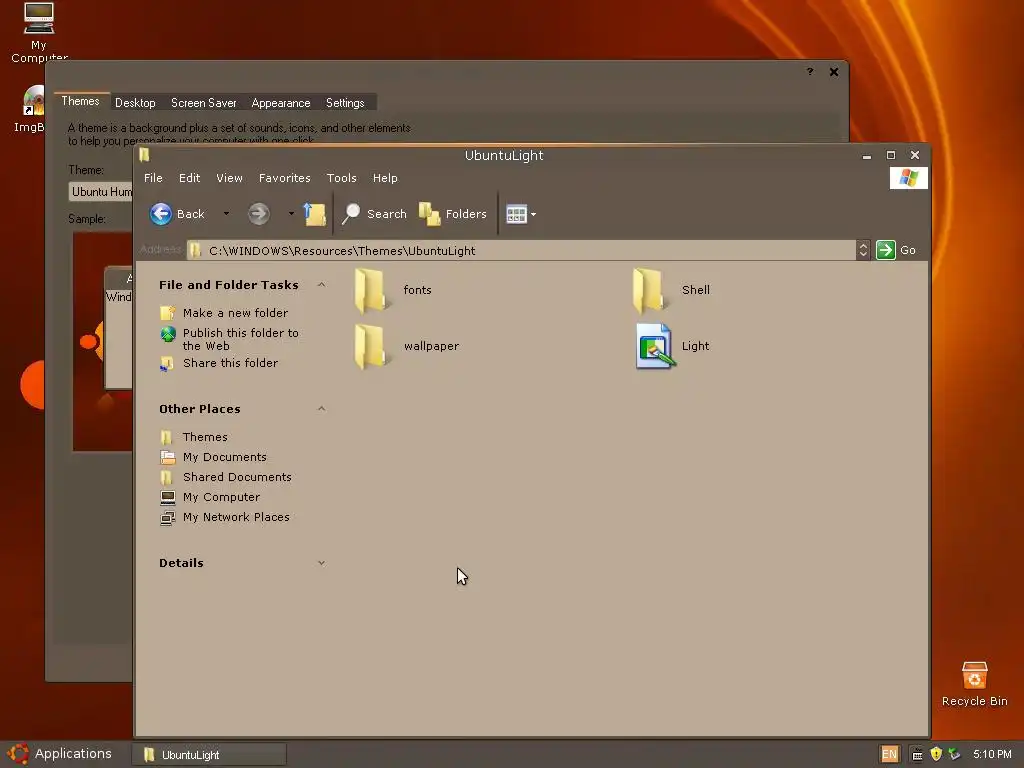Select the wallpaper folder icon
The image size is (1024, 768).
[x=371, y=347]
